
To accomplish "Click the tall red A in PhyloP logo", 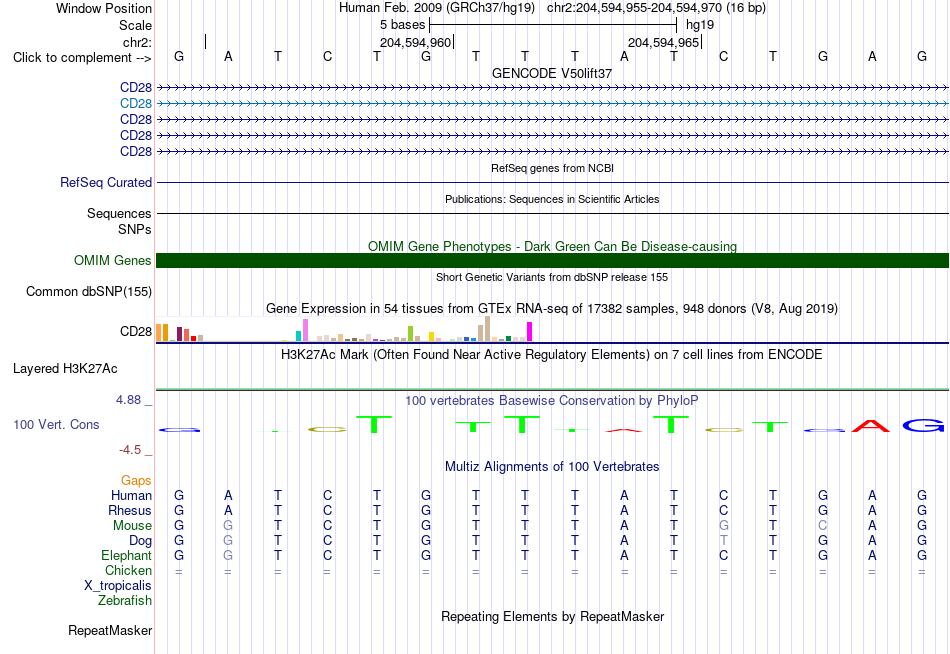I will point(871,425).
